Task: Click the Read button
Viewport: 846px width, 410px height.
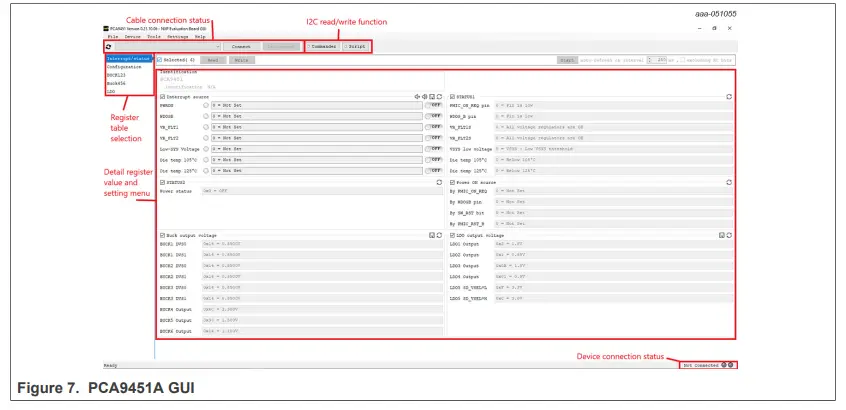Action: 213,60
